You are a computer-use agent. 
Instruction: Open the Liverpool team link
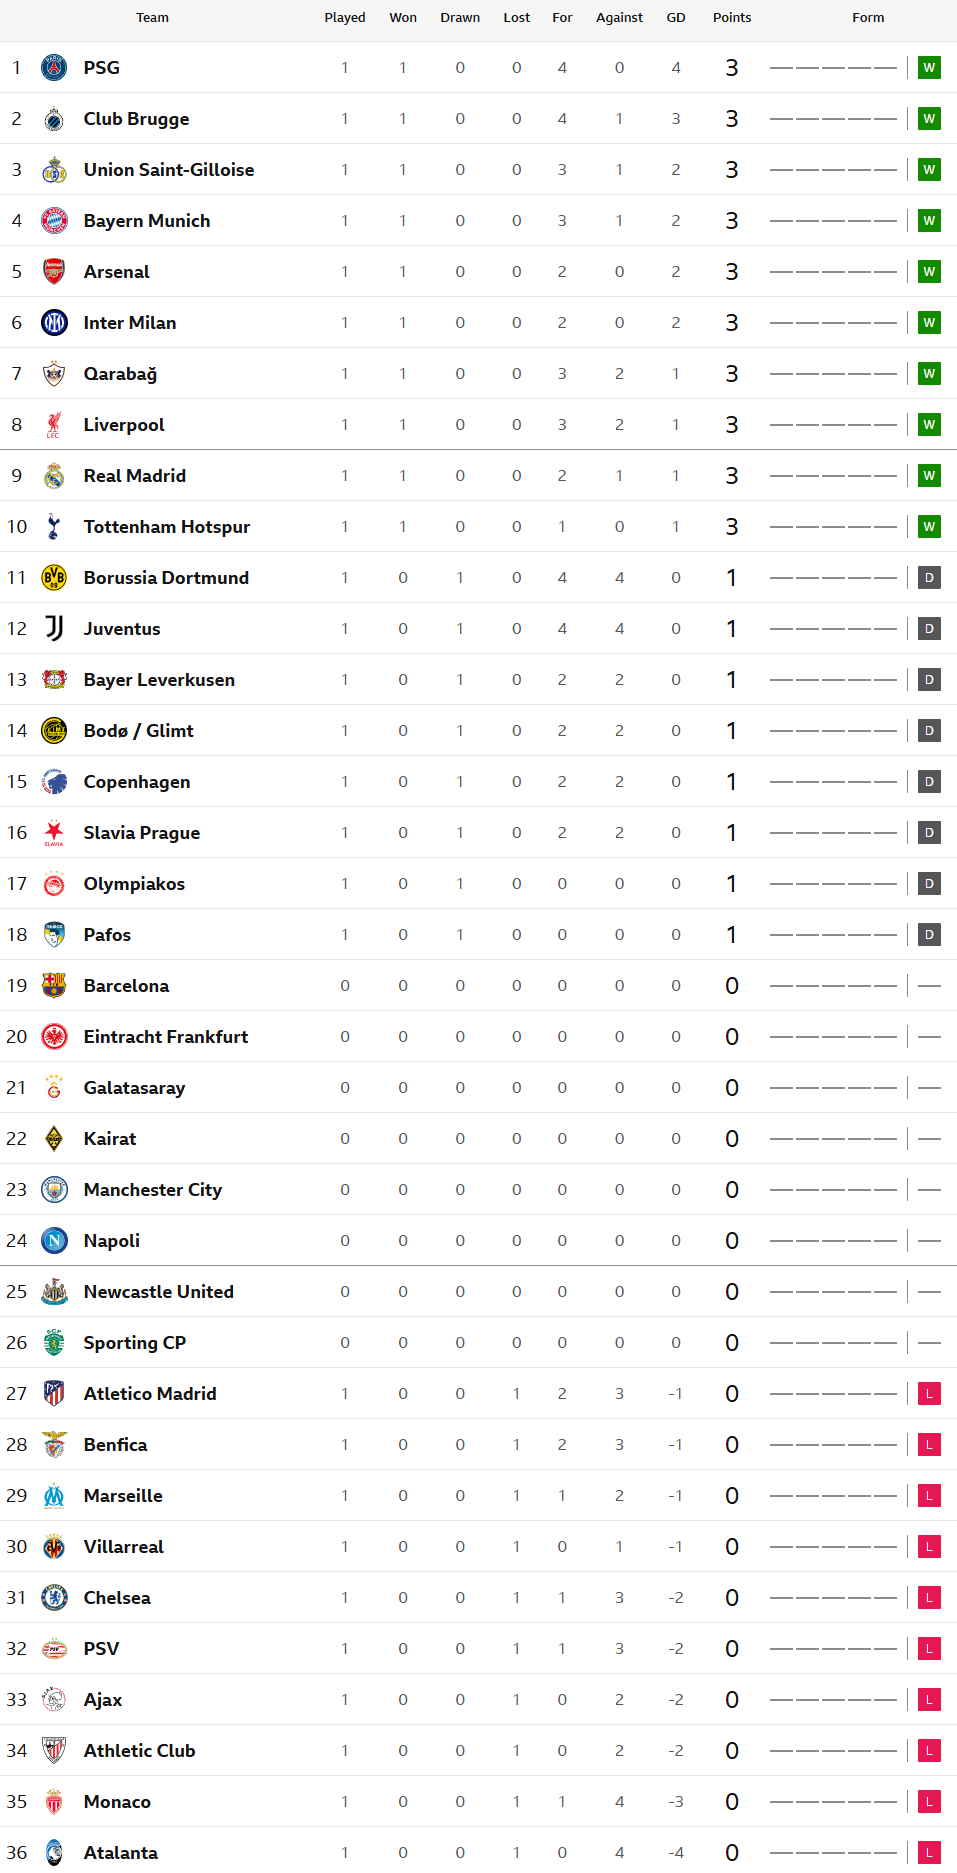(124, 425)
